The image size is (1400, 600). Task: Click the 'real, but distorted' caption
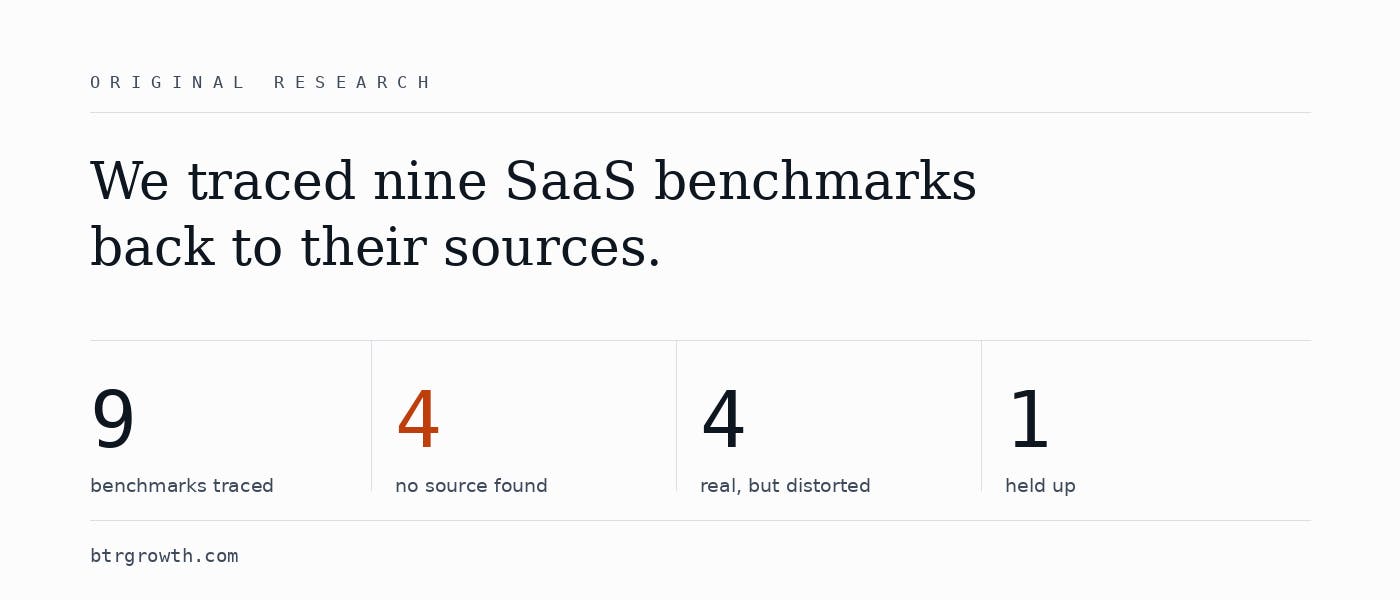tap(785, 486)
